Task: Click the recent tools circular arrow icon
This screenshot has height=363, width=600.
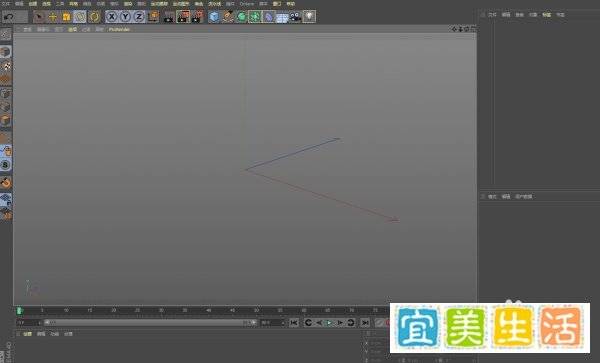Action: (94, 17)
